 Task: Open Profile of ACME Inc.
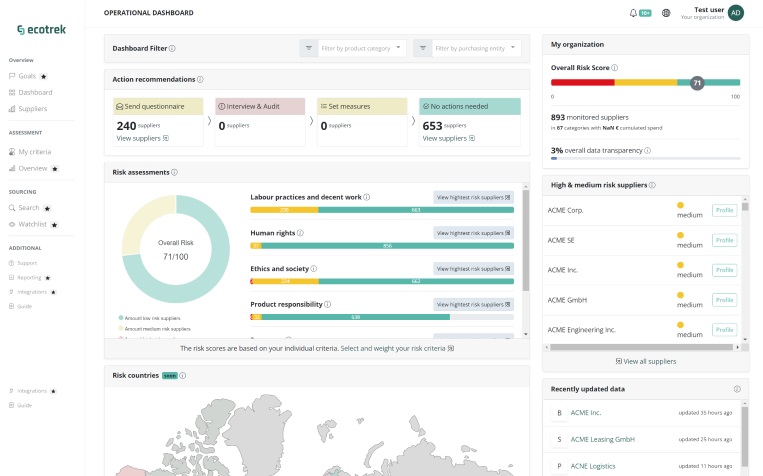click(x=724, y=270)
